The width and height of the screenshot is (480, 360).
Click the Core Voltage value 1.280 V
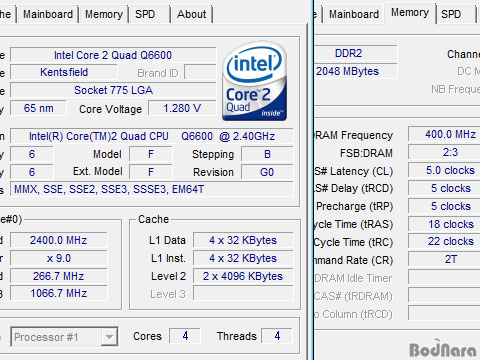coord(182,108)
